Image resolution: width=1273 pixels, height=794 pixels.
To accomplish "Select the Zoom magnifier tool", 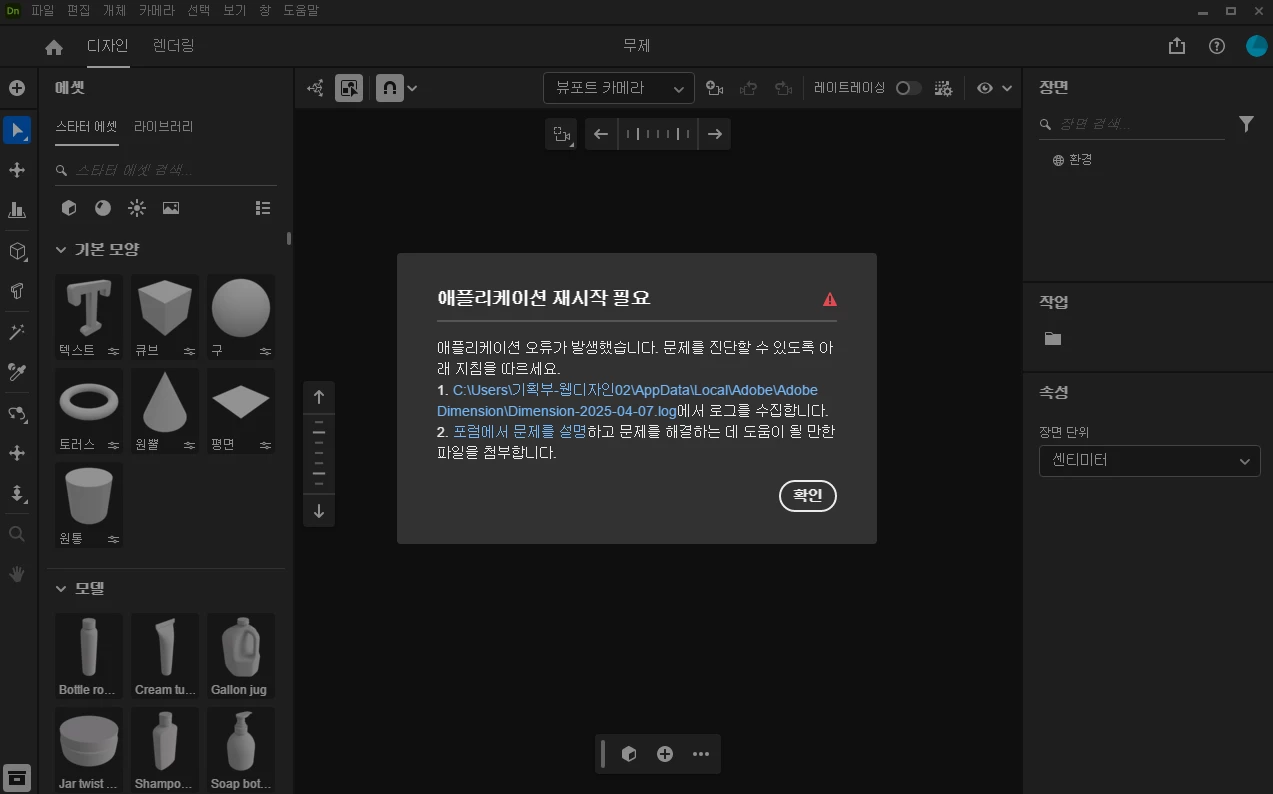I will (x=17, y=534).
